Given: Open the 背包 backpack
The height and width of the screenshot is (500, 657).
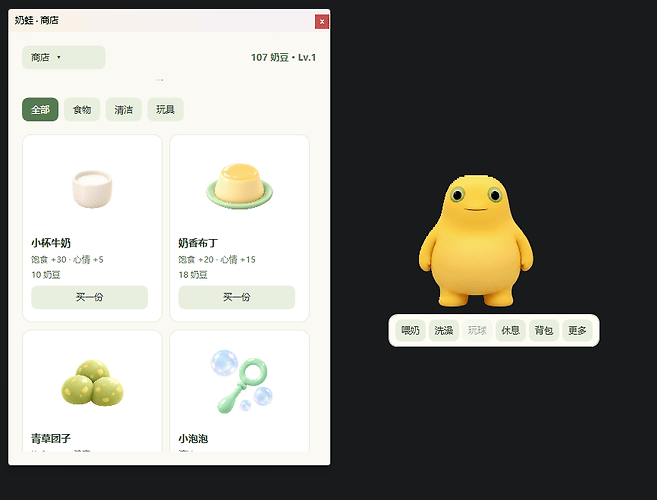Looking at the screenshot, I should pyautogui.click(x=544, y=331).
